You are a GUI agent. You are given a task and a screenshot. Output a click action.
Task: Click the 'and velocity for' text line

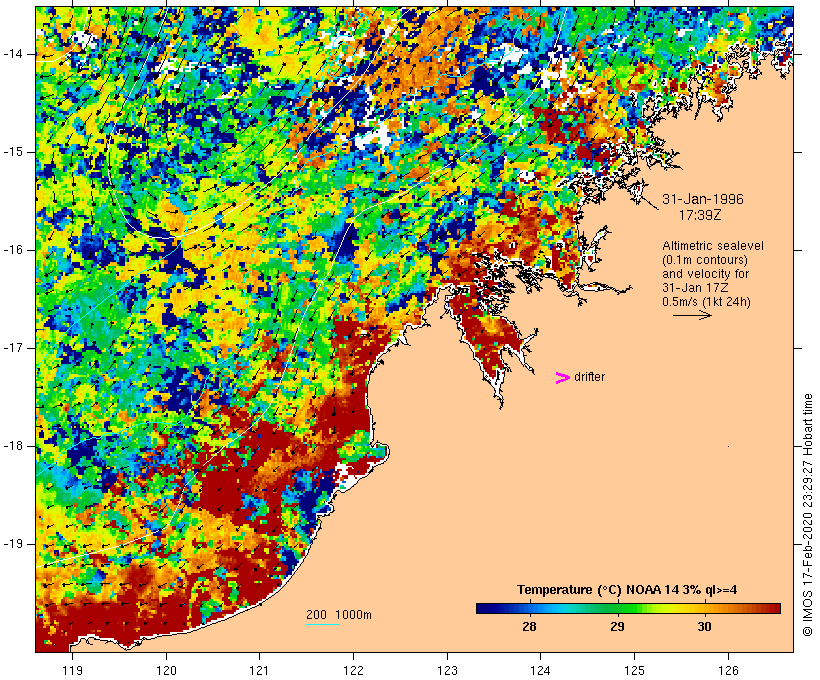tap(705, 274)
